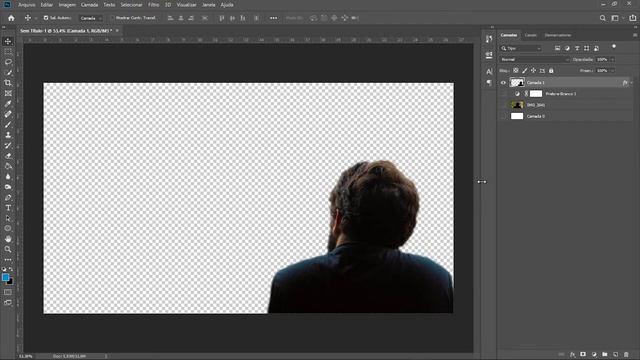The width and height of the screenshot is (640, 360).
Task: Select the Frame tool
Action: click(x=8, y=93)
